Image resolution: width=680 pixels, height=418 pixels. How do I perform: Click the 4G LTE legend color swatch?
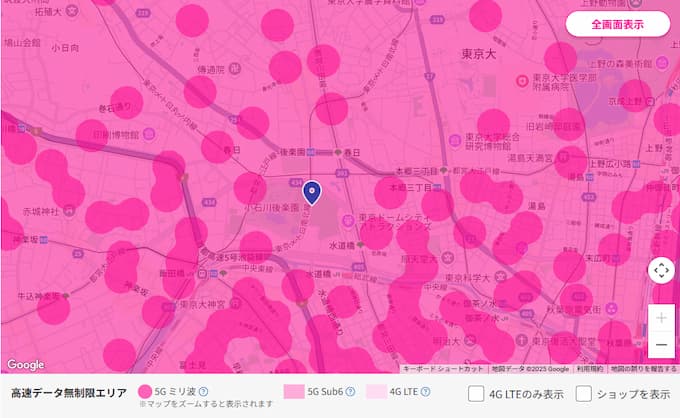tap(376, 392)
